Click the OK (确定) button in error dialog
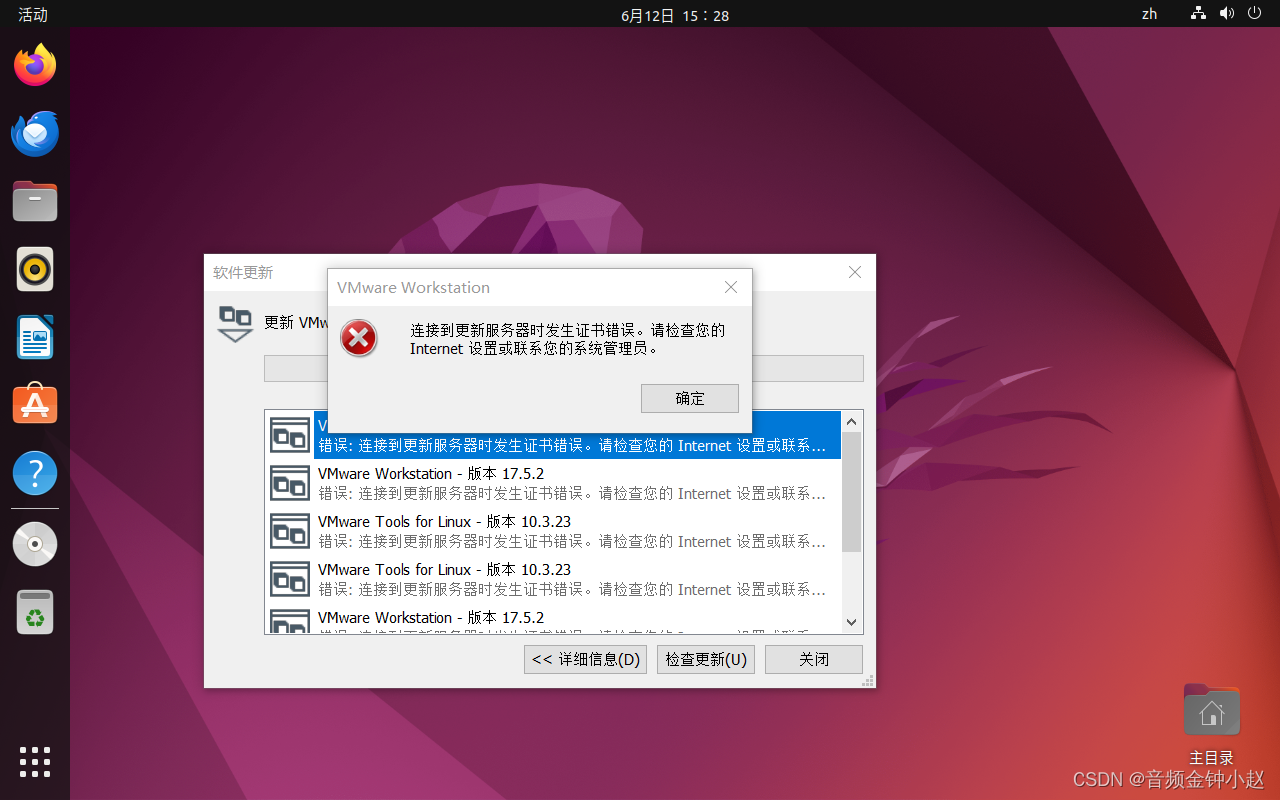 [x=689, y=398]
